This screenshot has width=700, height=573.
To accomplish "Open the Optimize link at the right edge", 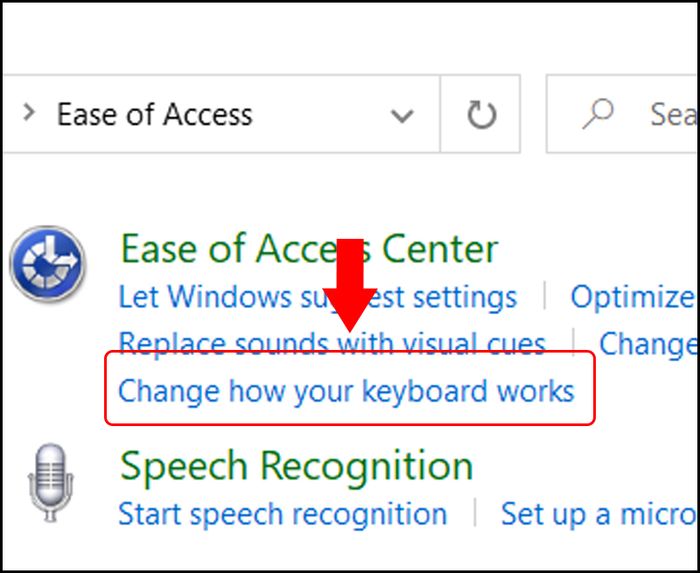I will point(632,297).
